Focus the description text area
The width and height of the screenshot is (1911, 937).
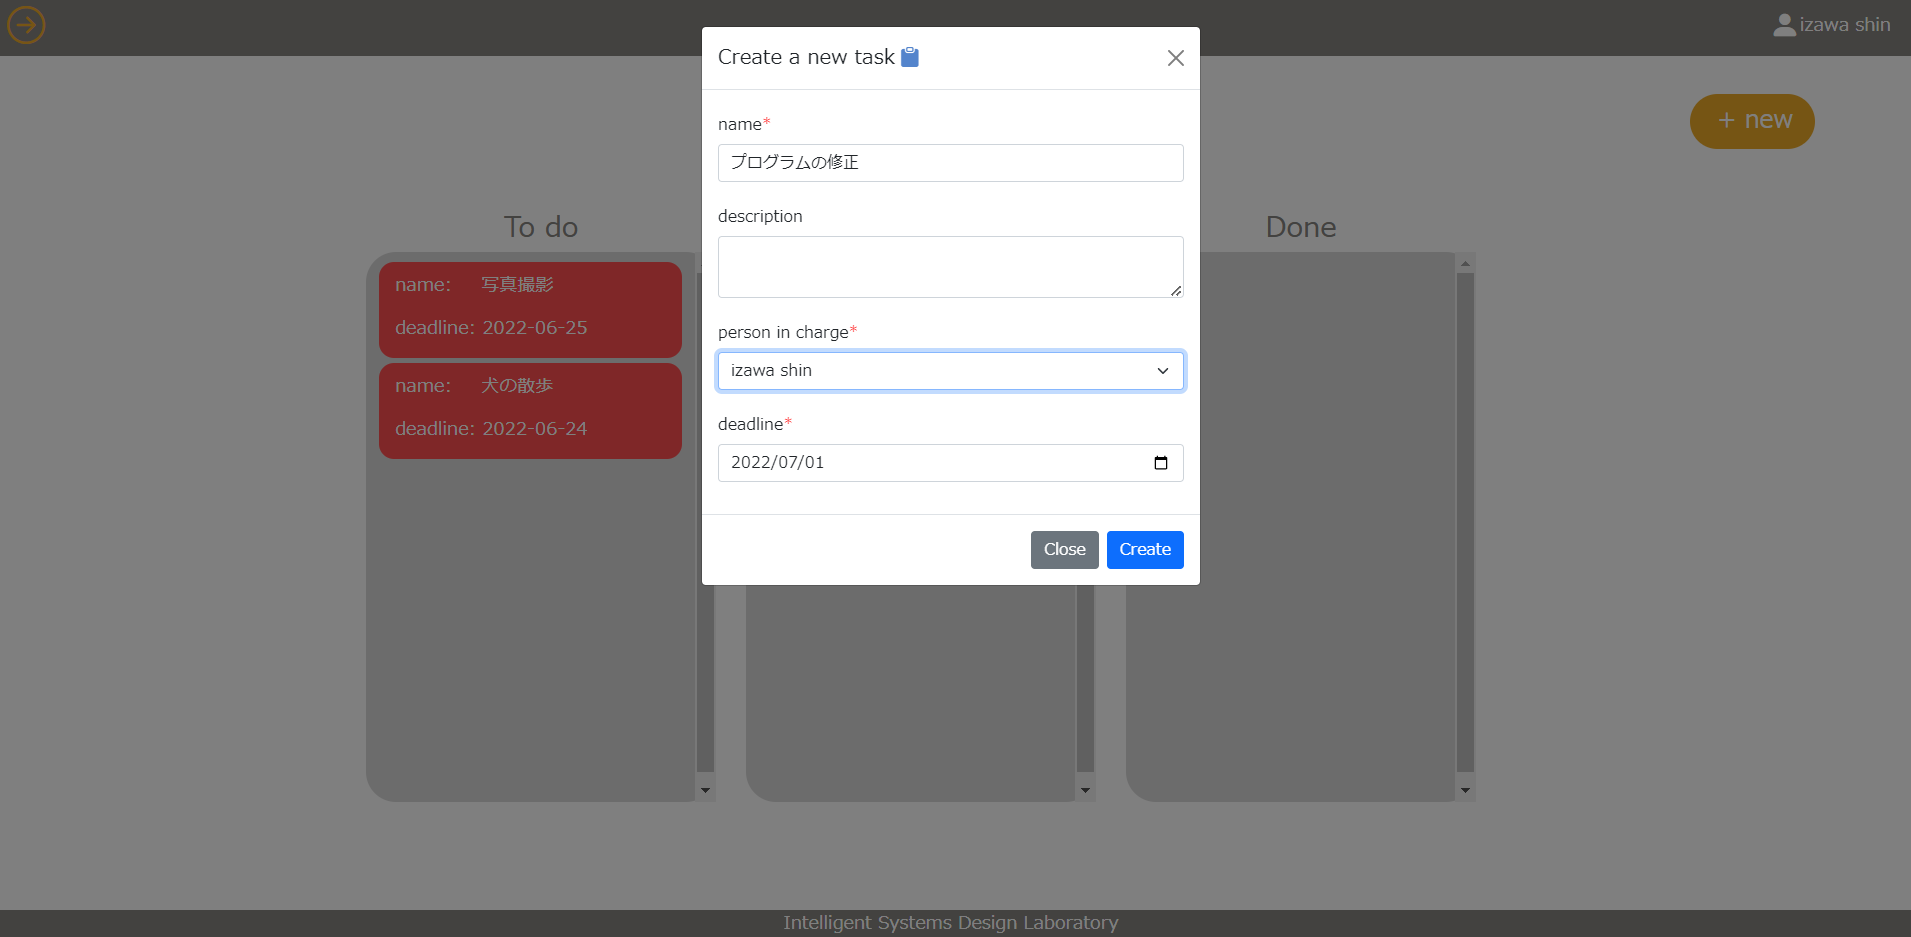coord(951,267)
